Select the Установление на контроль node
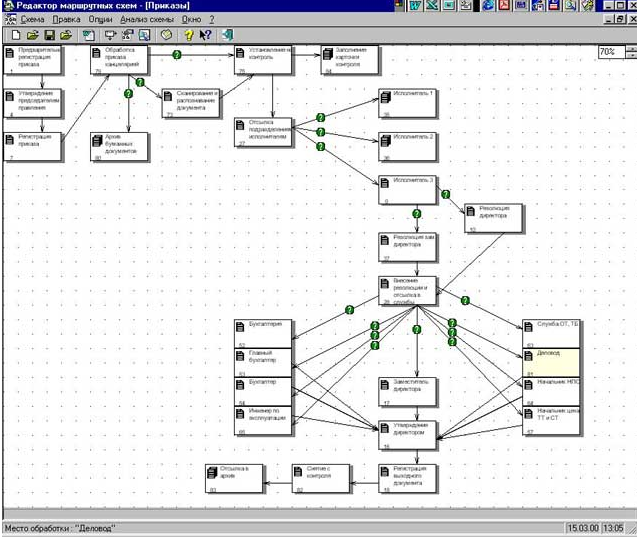Image resolution: width=637 pixels, height=538 pixels. coord(263,60)
